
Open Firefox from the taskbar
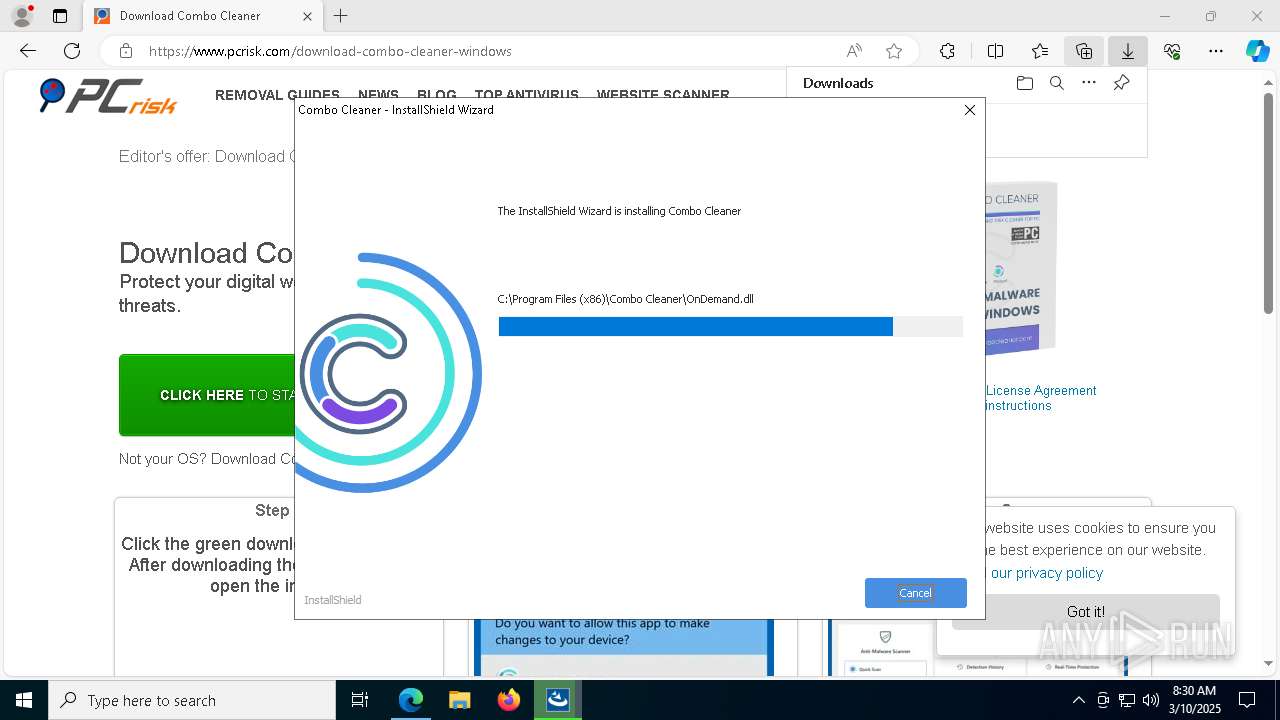coord(509,700)
